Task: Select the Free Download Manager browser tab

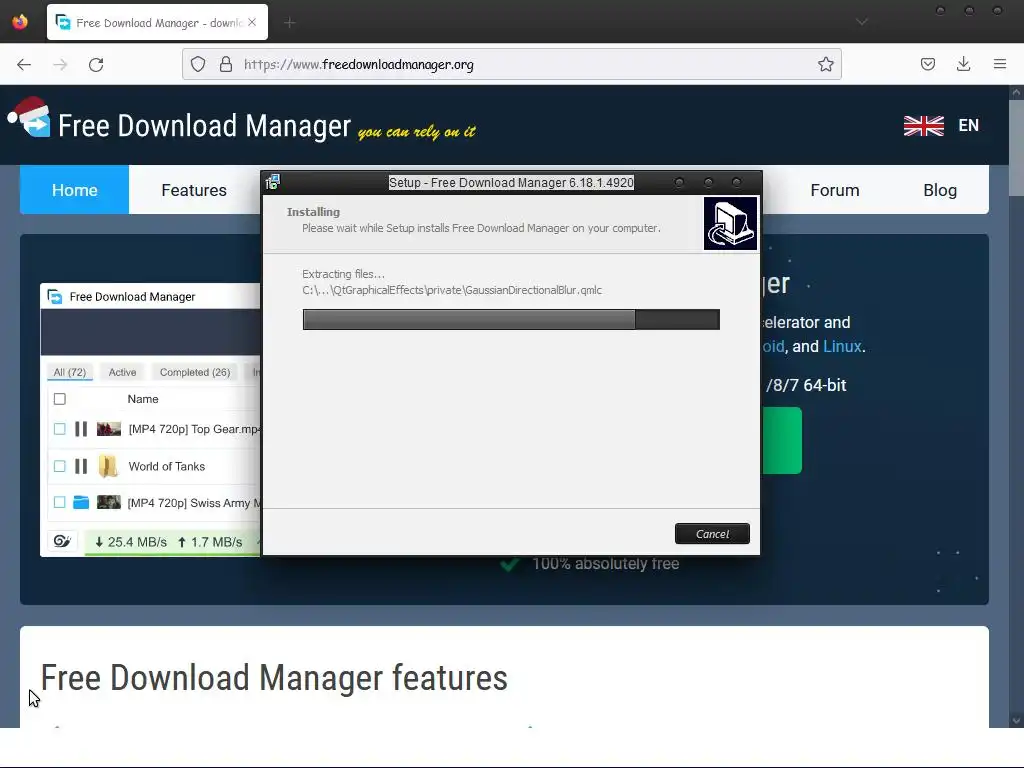Action: pos(157,22)
